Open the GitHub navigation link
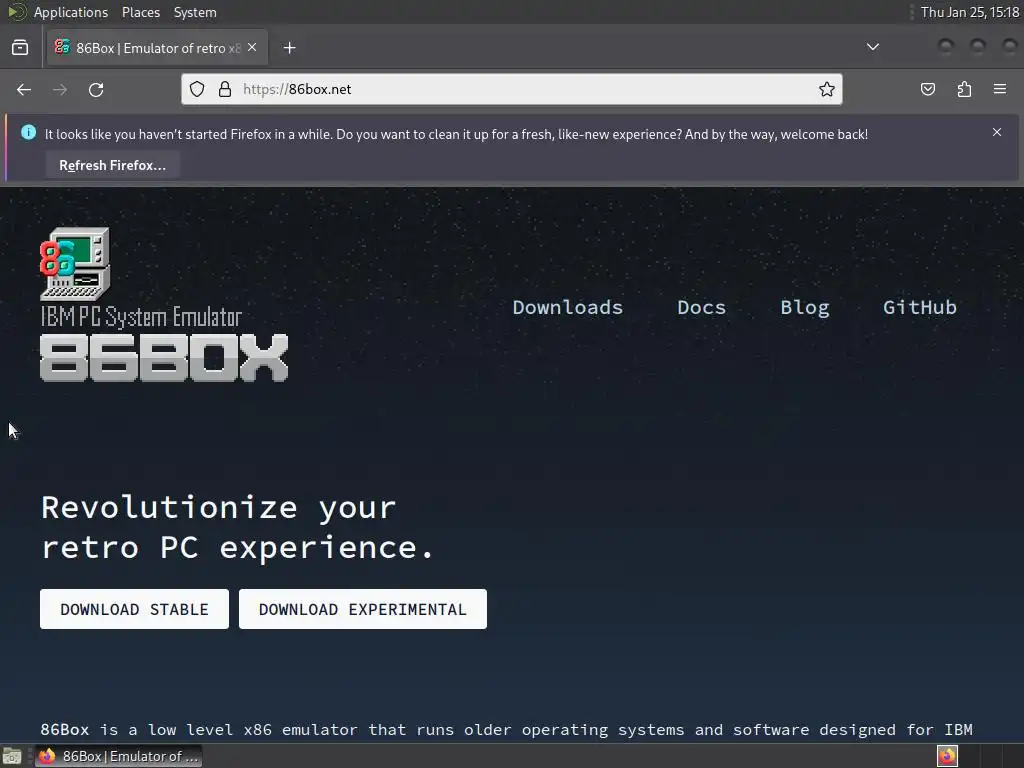 [920, 307]
